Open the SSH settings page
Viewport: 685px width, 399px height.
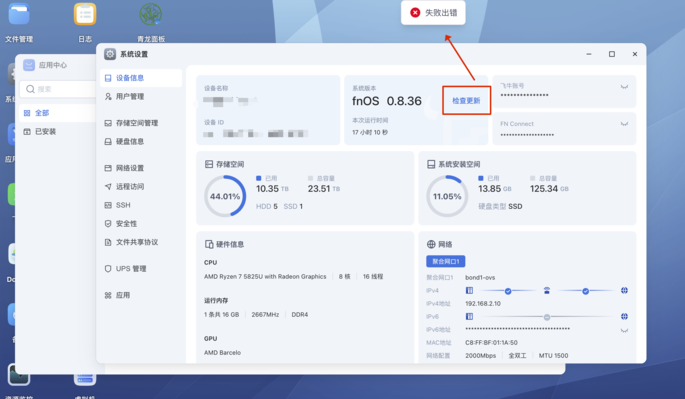tap(141, 205)
